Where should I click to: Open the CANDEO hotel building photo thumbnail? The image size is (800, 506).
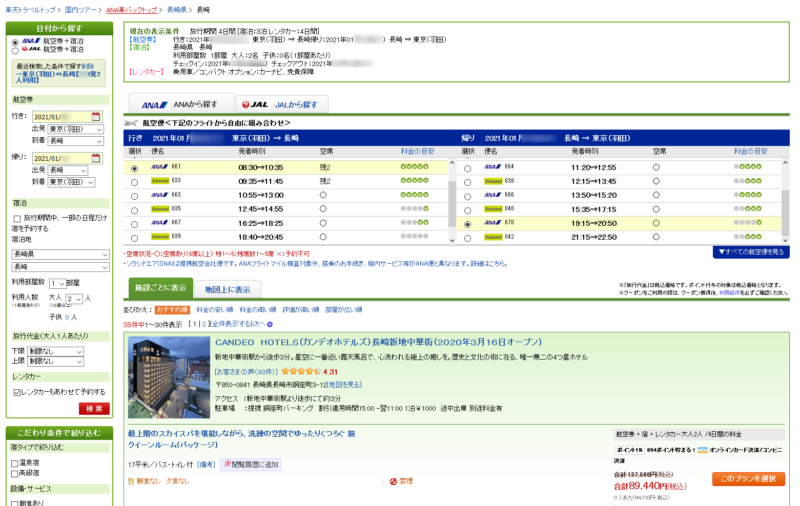[x=169, y=377]
